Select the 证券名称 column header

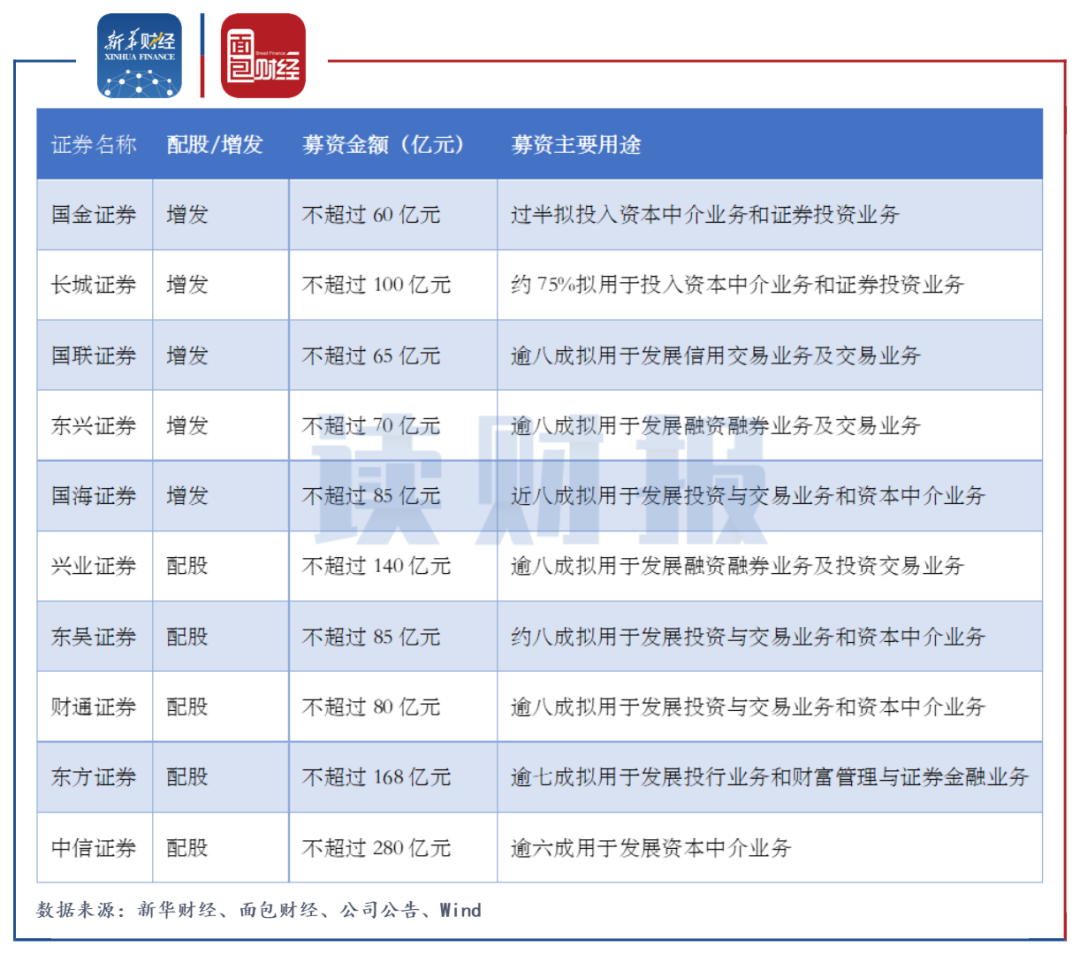tap(94, 145)
